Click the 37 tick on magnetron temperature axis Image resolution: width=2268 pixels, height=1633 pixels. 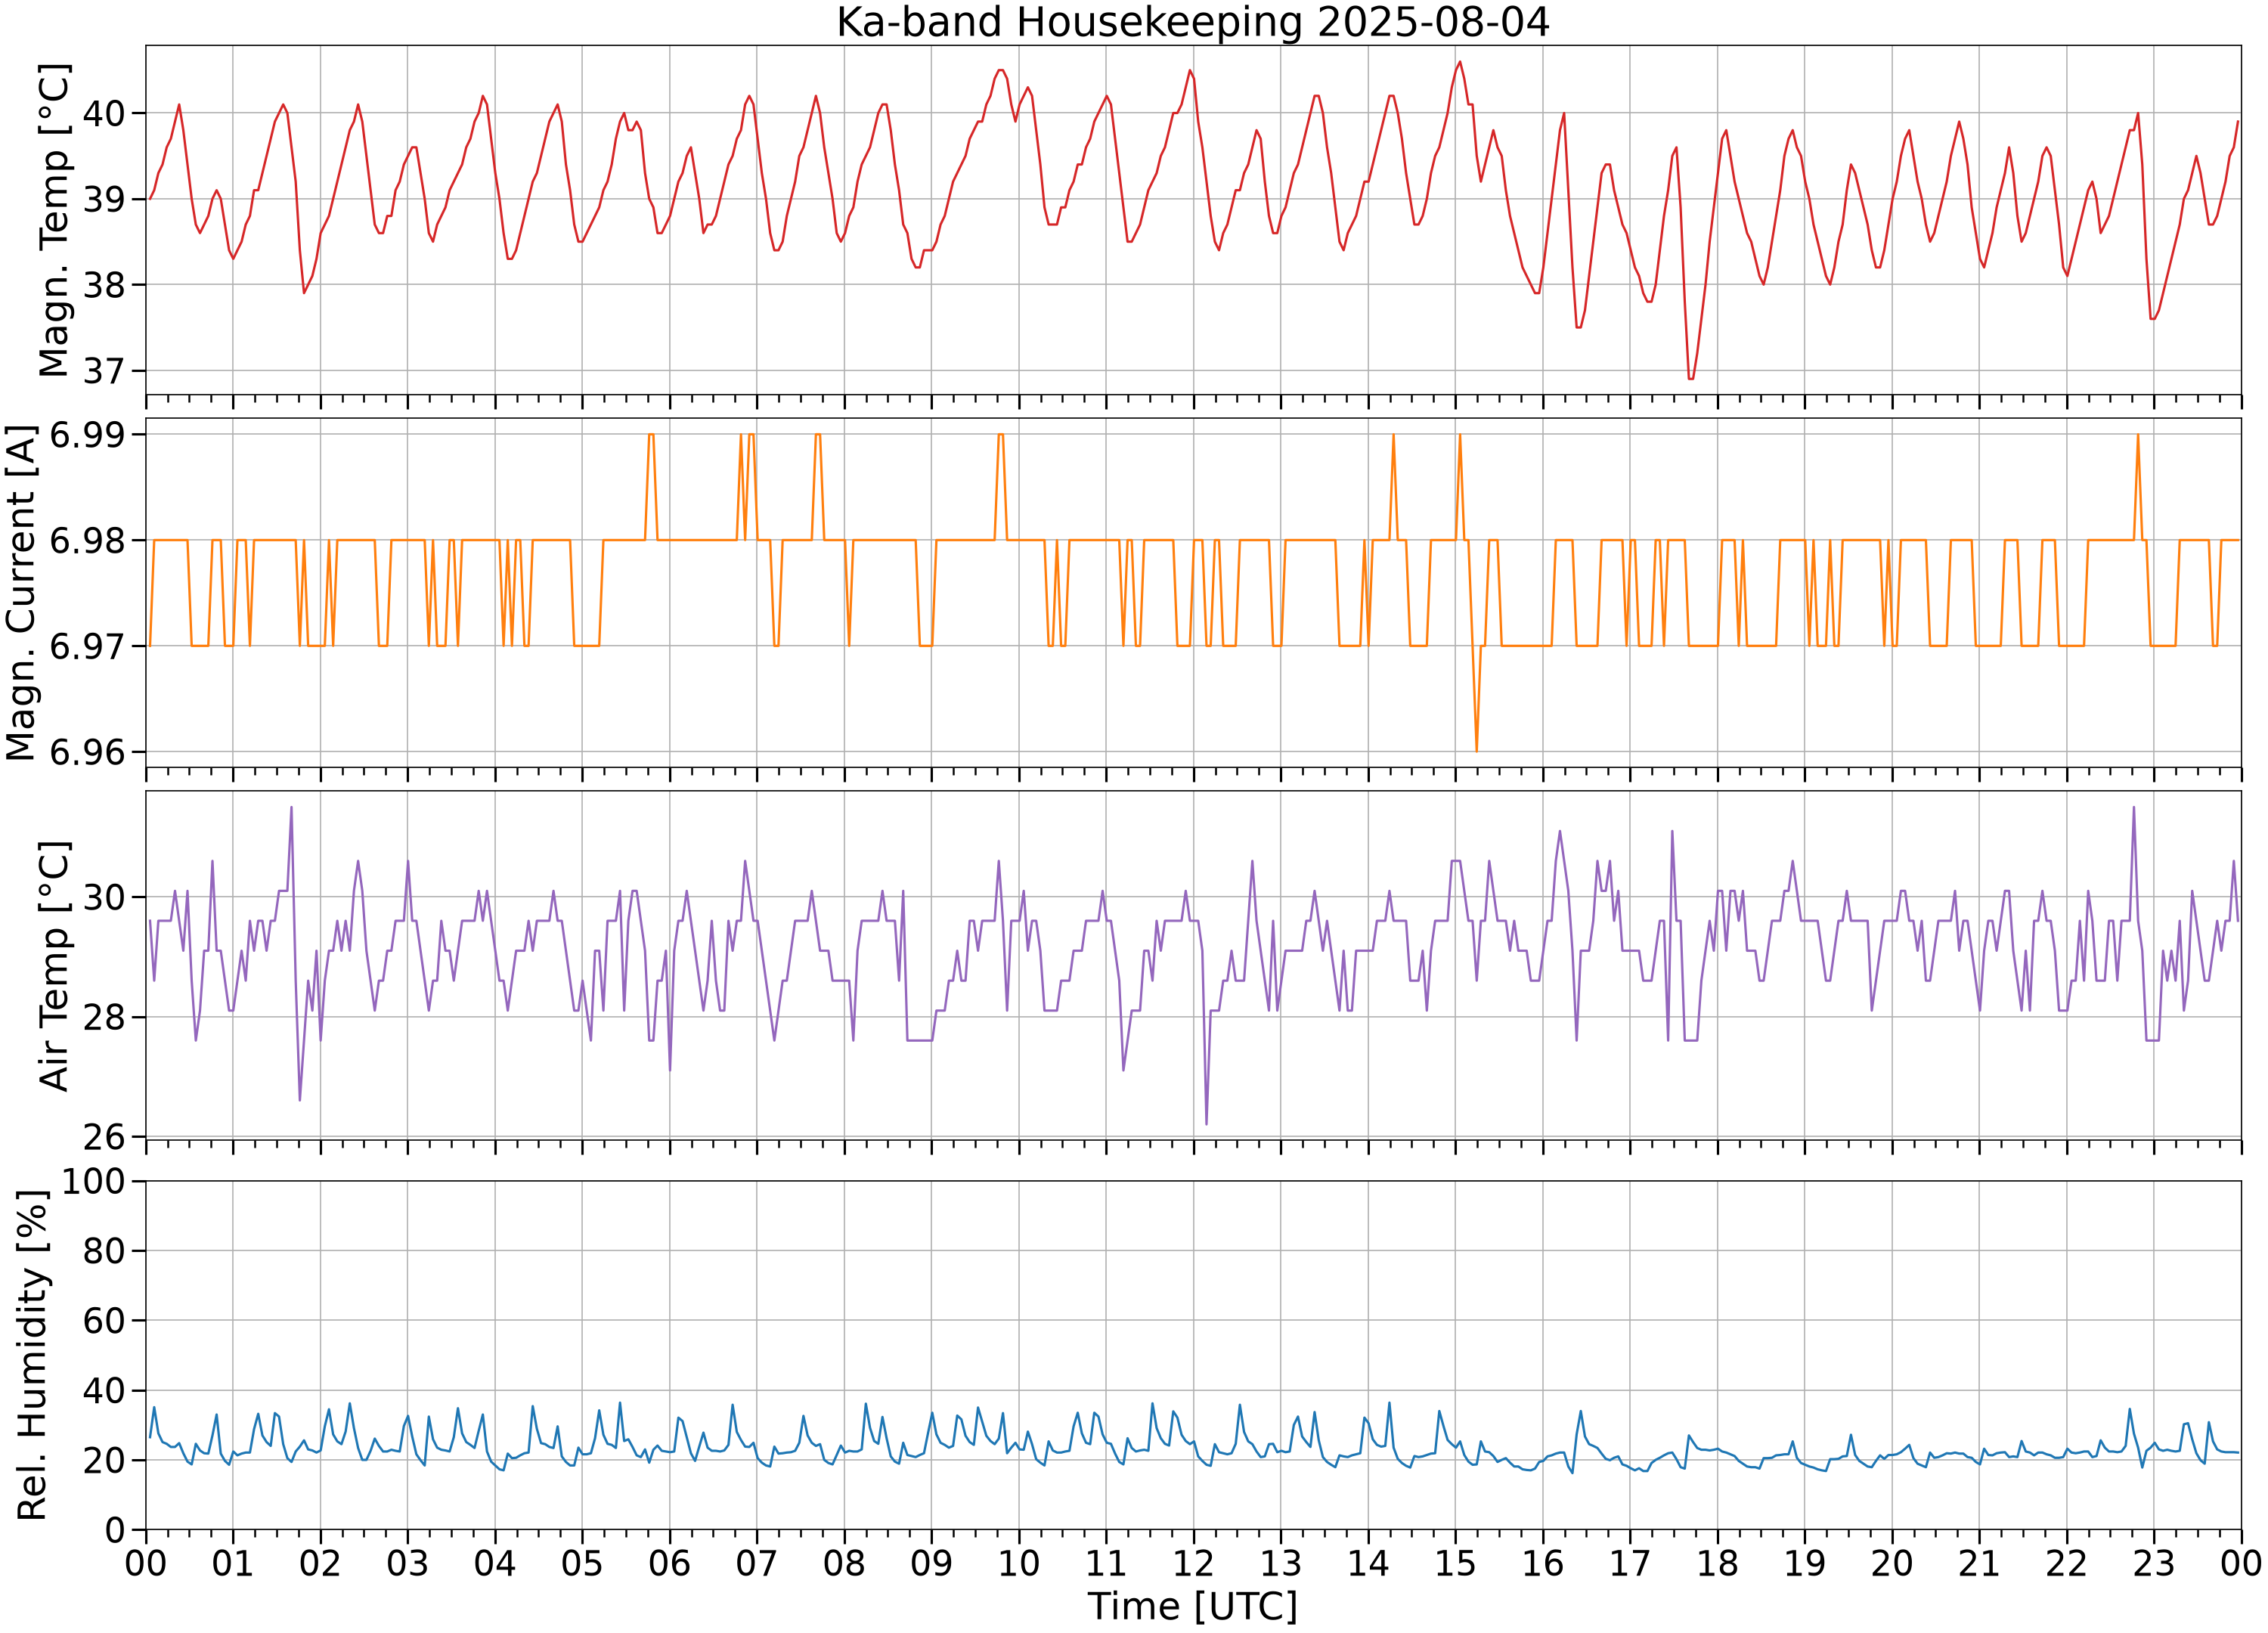click(x=105, y=371)
